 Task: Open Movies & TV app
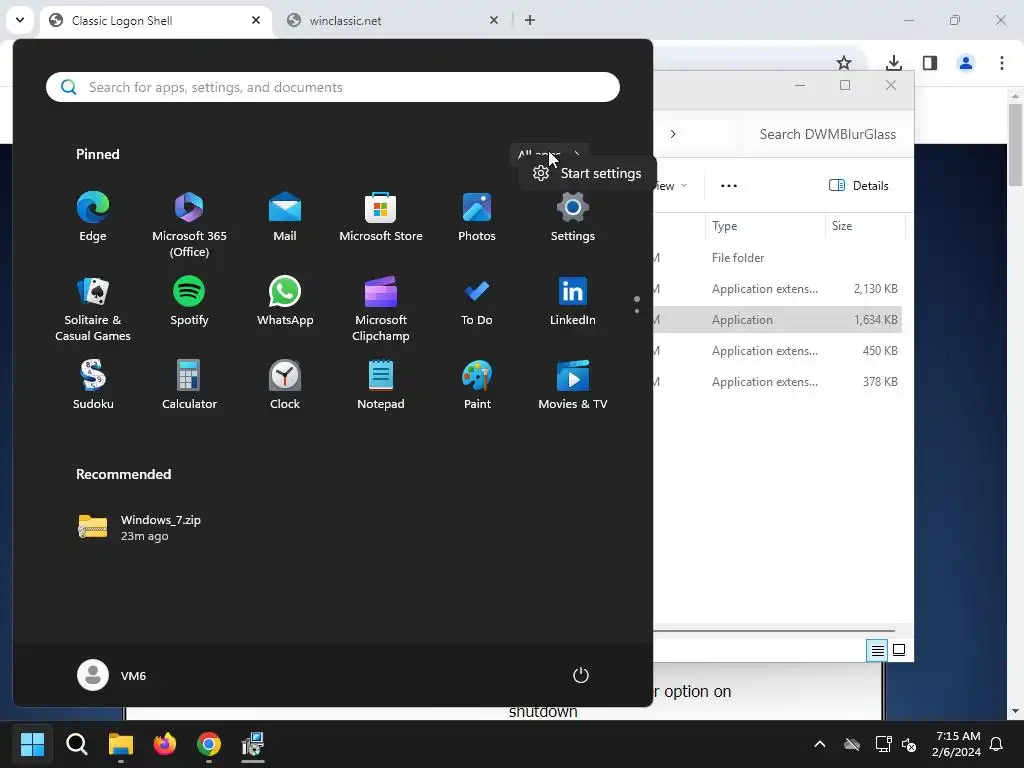[573, 385]
